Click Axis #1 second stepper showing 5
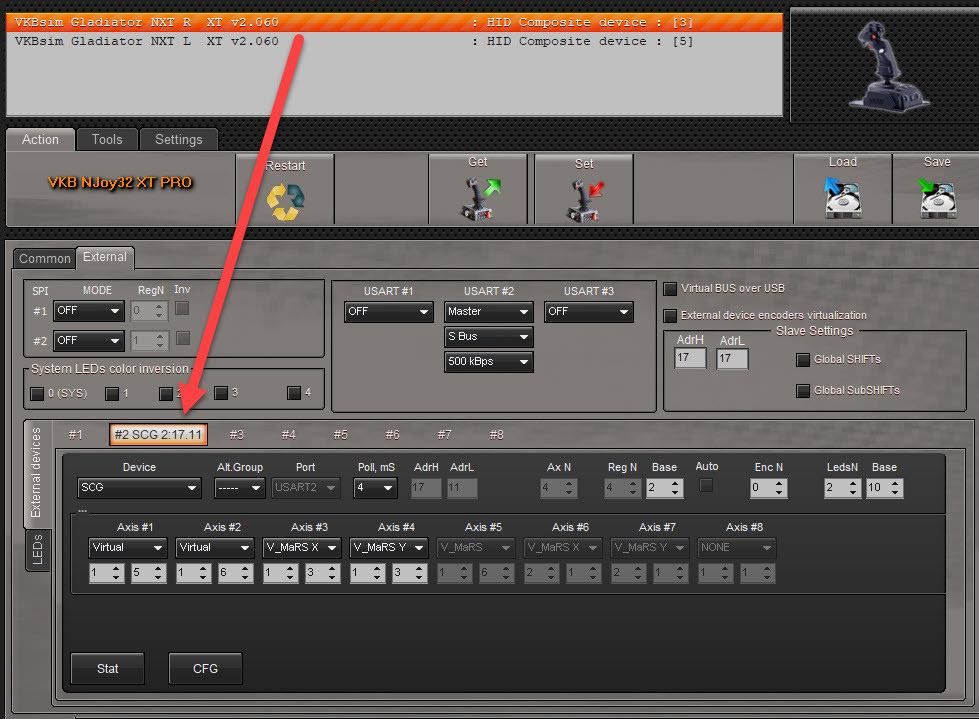 click(x=149, y=572)
